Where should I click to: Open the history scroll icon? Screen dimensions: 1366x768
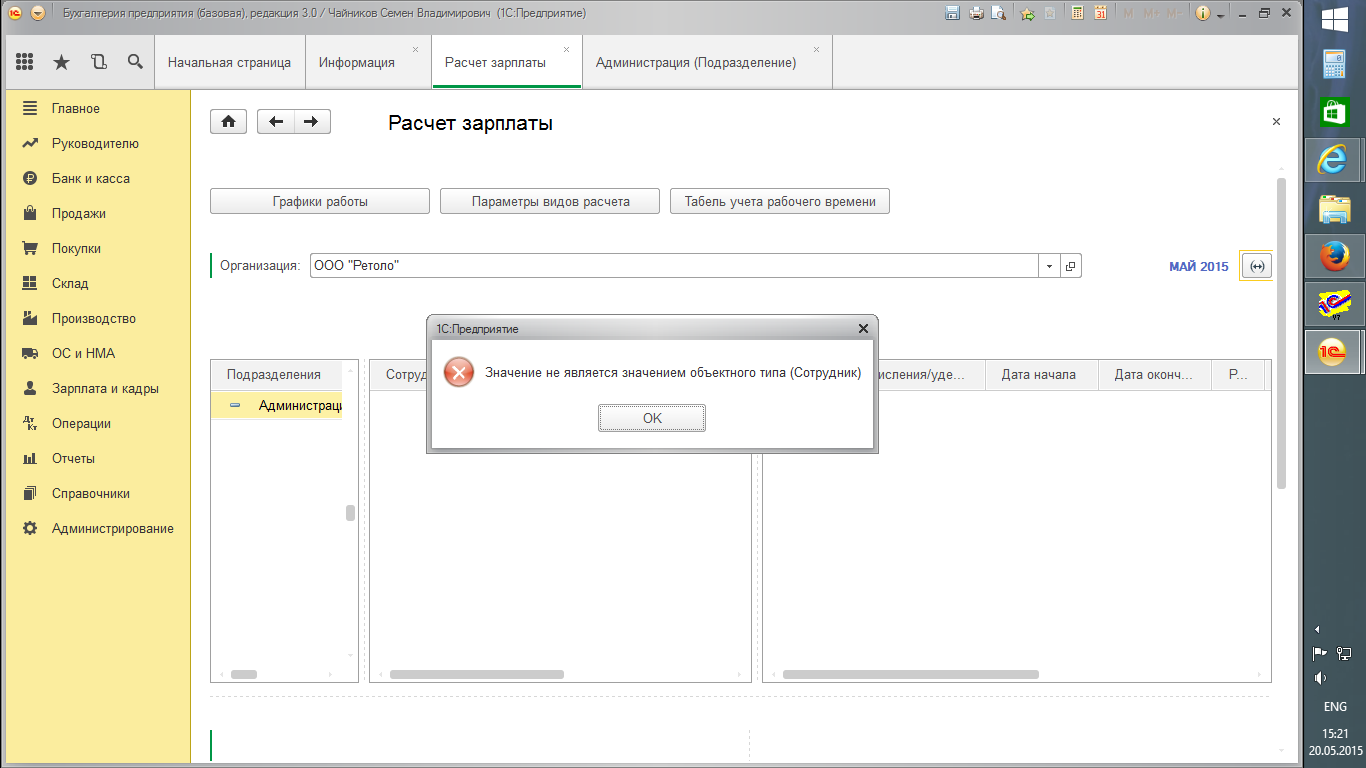pyautogui.click(x=98, y=62)
